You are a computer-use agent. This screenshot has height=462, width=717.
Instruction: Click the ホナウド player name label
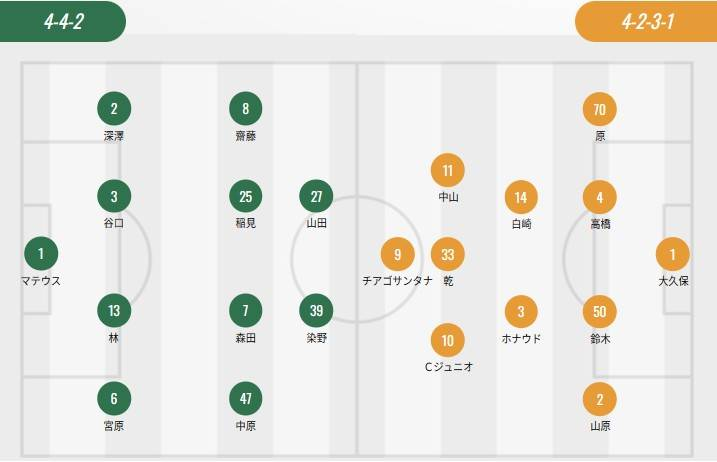pyautogui.click(x=521, y=338)
